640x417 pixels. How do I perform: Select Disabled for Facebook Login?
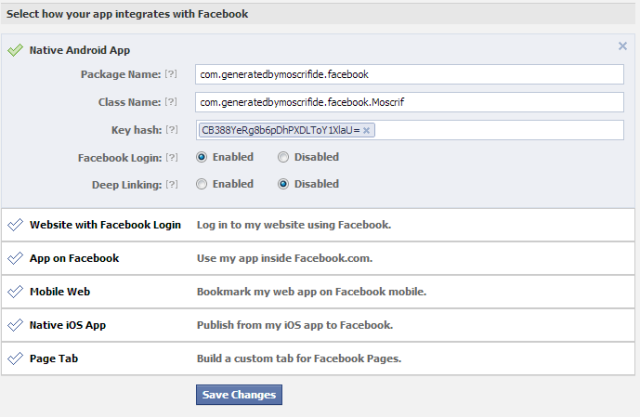tap(283, 157)
